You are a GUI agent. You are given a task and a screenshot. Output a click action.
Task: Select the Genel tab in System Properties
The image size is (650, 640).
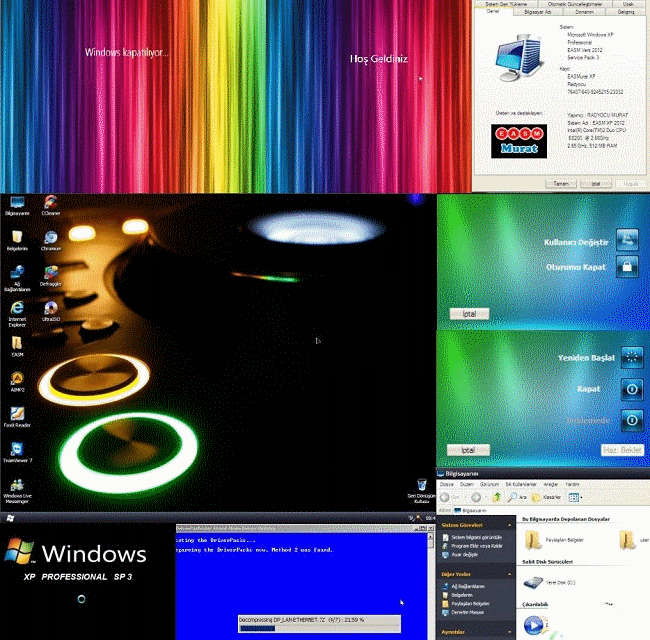[x=493, y=11]
